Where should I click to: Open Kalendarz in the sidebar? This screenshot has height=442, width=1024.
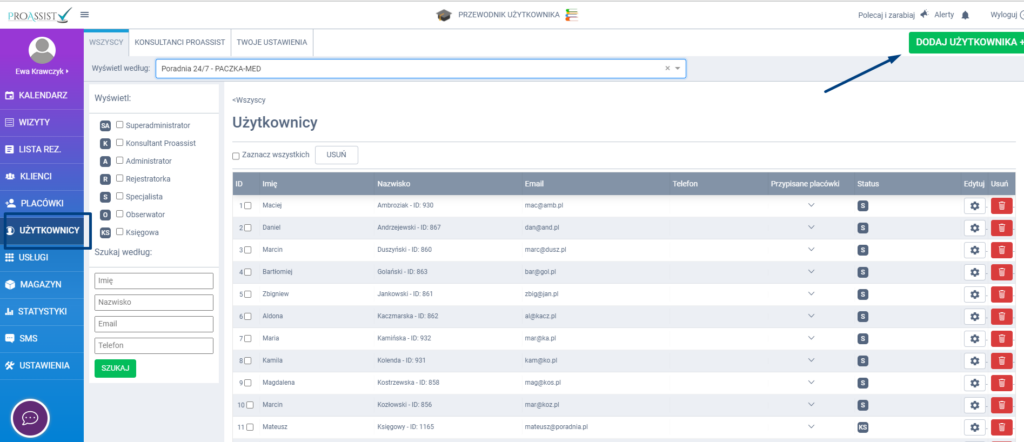point(42,95)
